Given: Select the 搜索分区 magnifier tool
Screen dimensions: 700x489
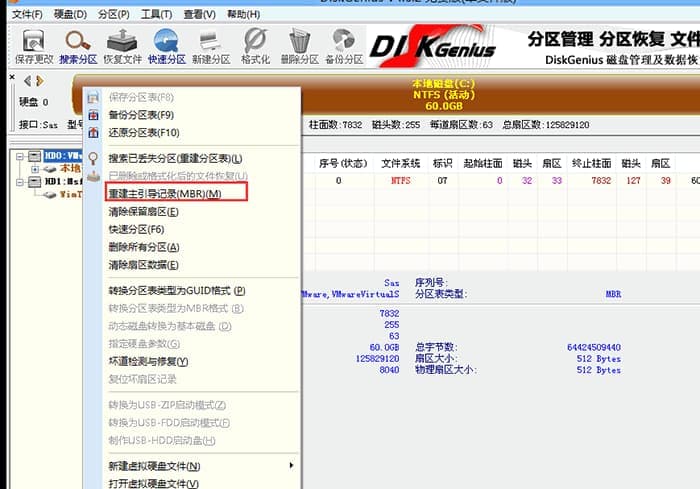Looking at the screenshot, I should [76, 45].
